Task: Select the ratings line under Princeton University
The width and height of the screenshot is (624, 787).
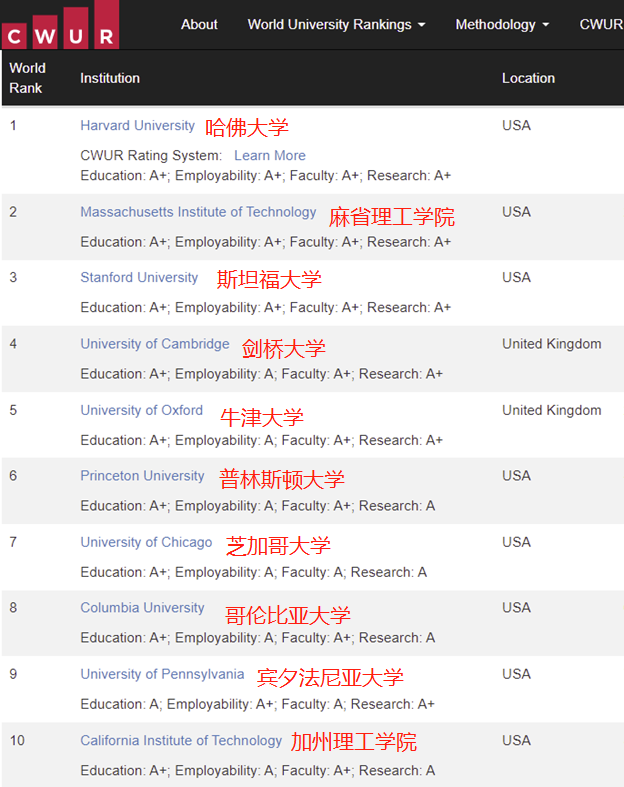Action: (258, 505)
